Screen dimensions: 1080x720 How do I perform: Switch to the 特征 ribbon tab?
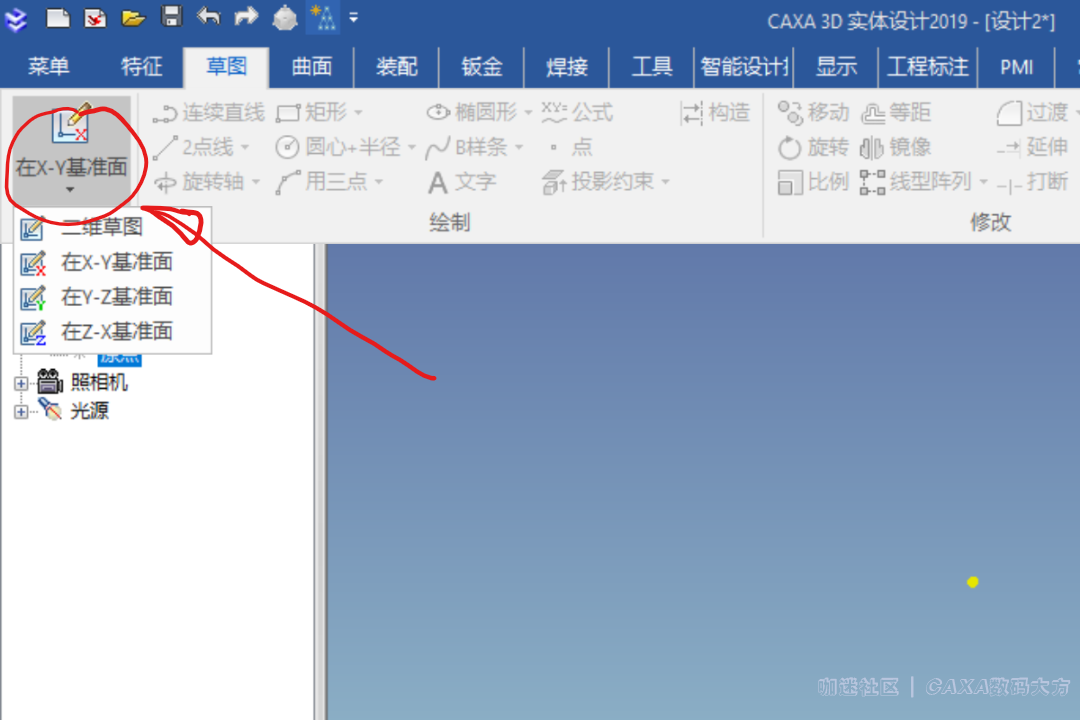(x=142, y=67)
